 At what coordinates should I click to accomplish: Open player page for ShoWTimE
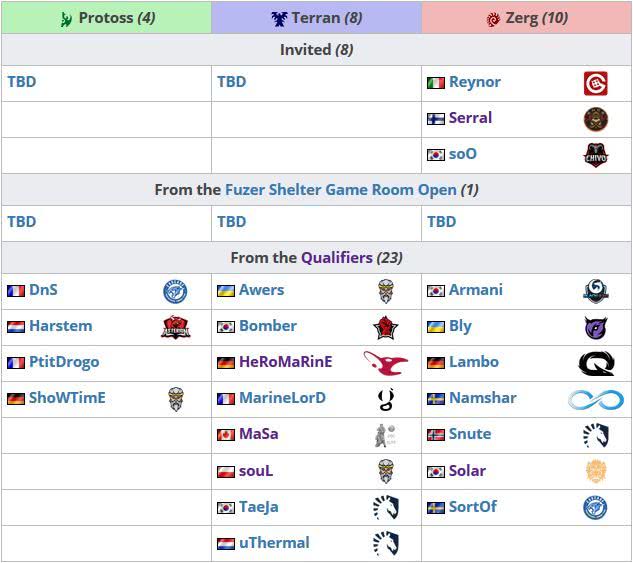(x=67, y=398)
